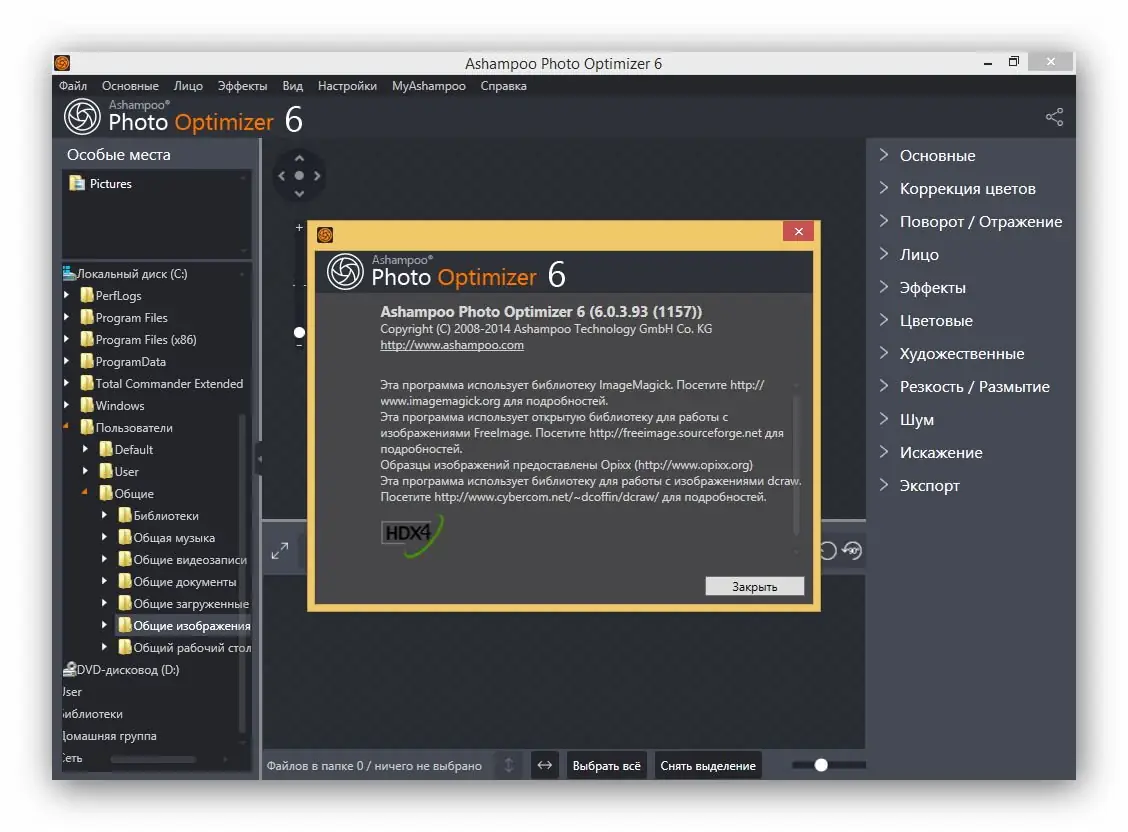Expand the Шум section
The height and width of the screenshot is (832, 1128).
coord(884,419)
